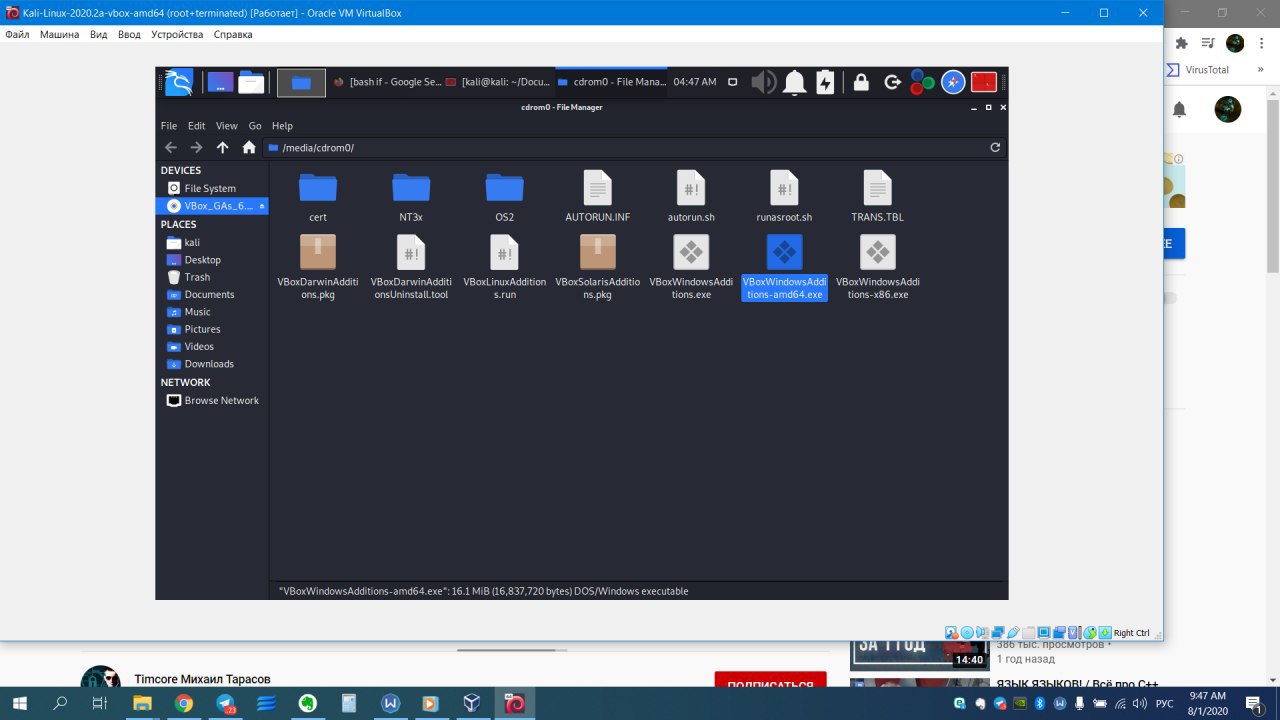Go to parent folder with up arrow
1280x720 pixels.
tap(222, 147)
